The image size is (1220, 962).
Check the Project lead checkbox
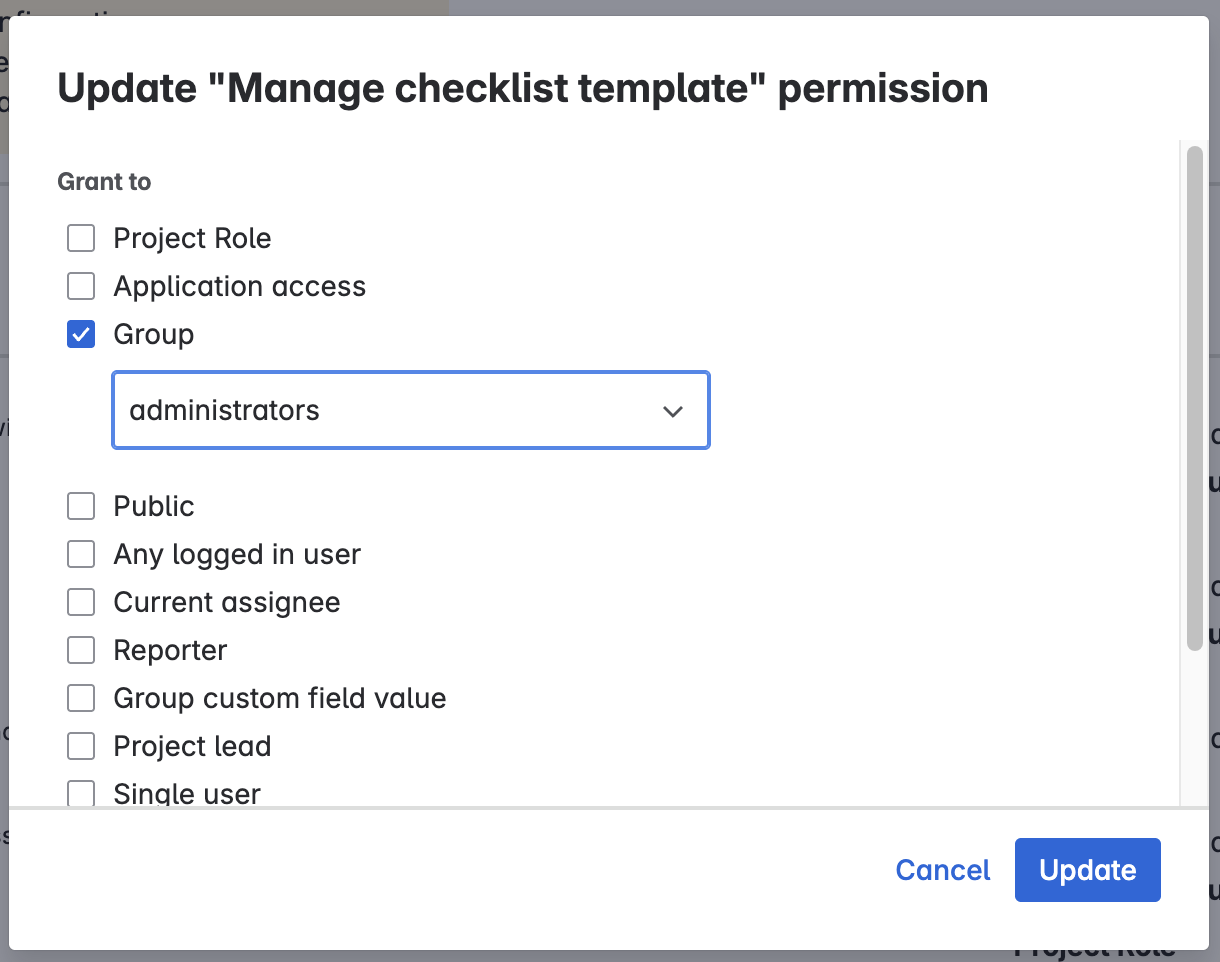click(x=81, y=746)
